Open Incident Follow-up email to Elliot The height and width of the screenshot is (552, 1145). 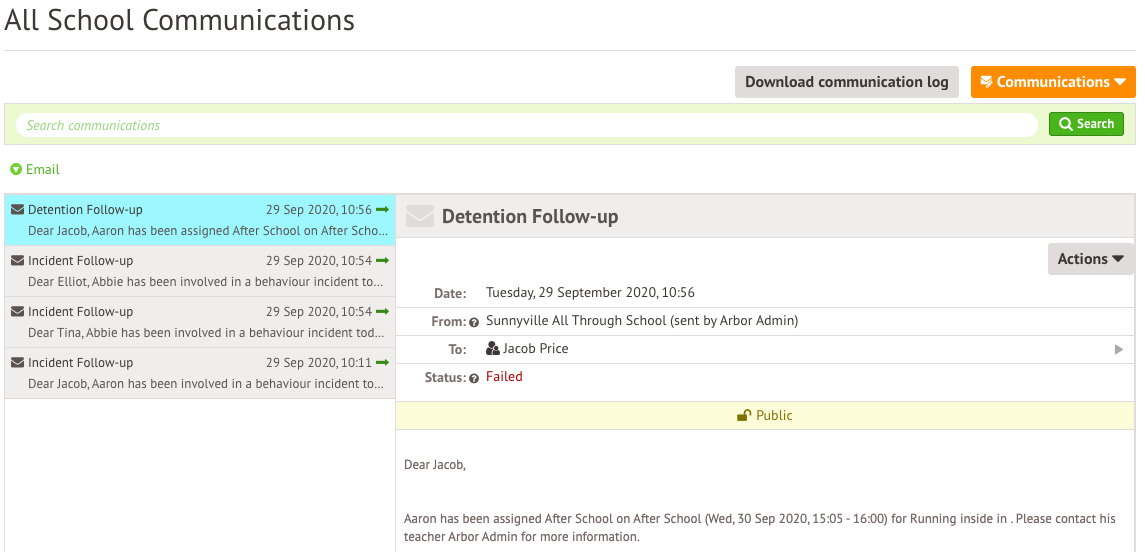tap(200, 271)
